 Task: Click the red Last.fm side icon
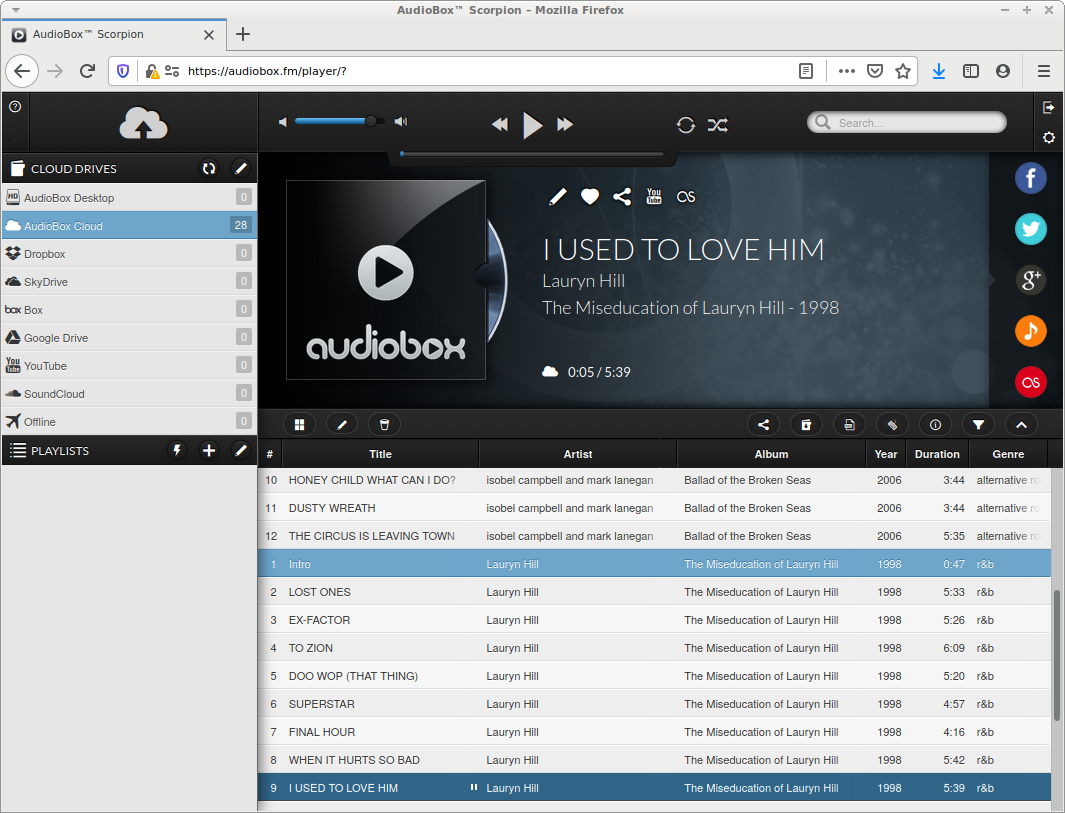coord(1030,382)
